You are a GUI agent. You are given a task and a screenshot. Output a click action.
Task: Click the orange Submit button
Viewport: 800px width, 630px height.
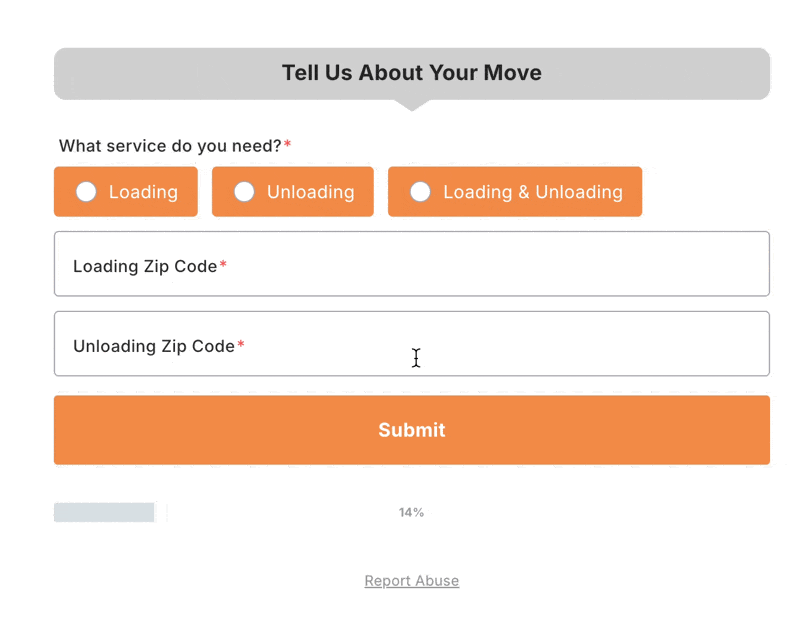click(x=411, y=430)
